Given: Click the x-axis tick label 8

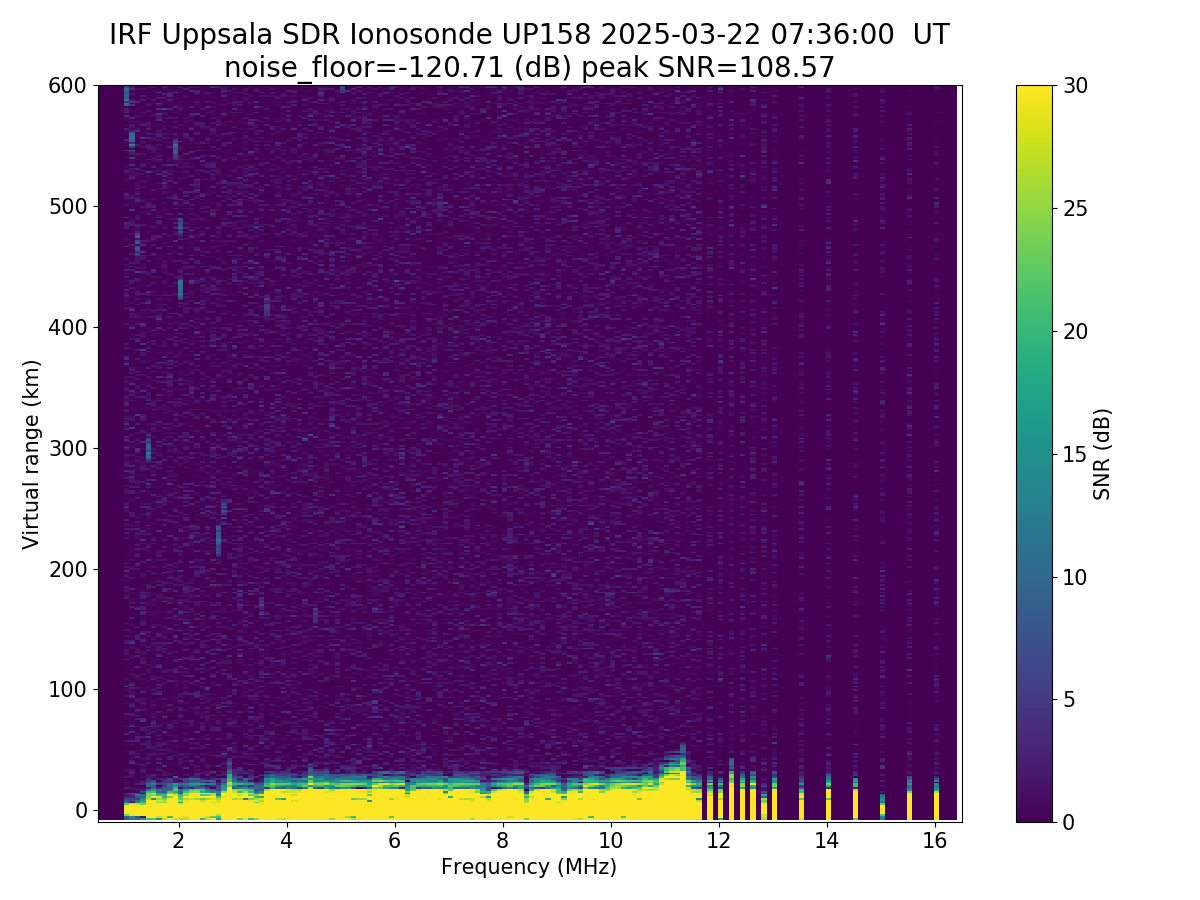Looking at the screenshot, I should 502,840.
